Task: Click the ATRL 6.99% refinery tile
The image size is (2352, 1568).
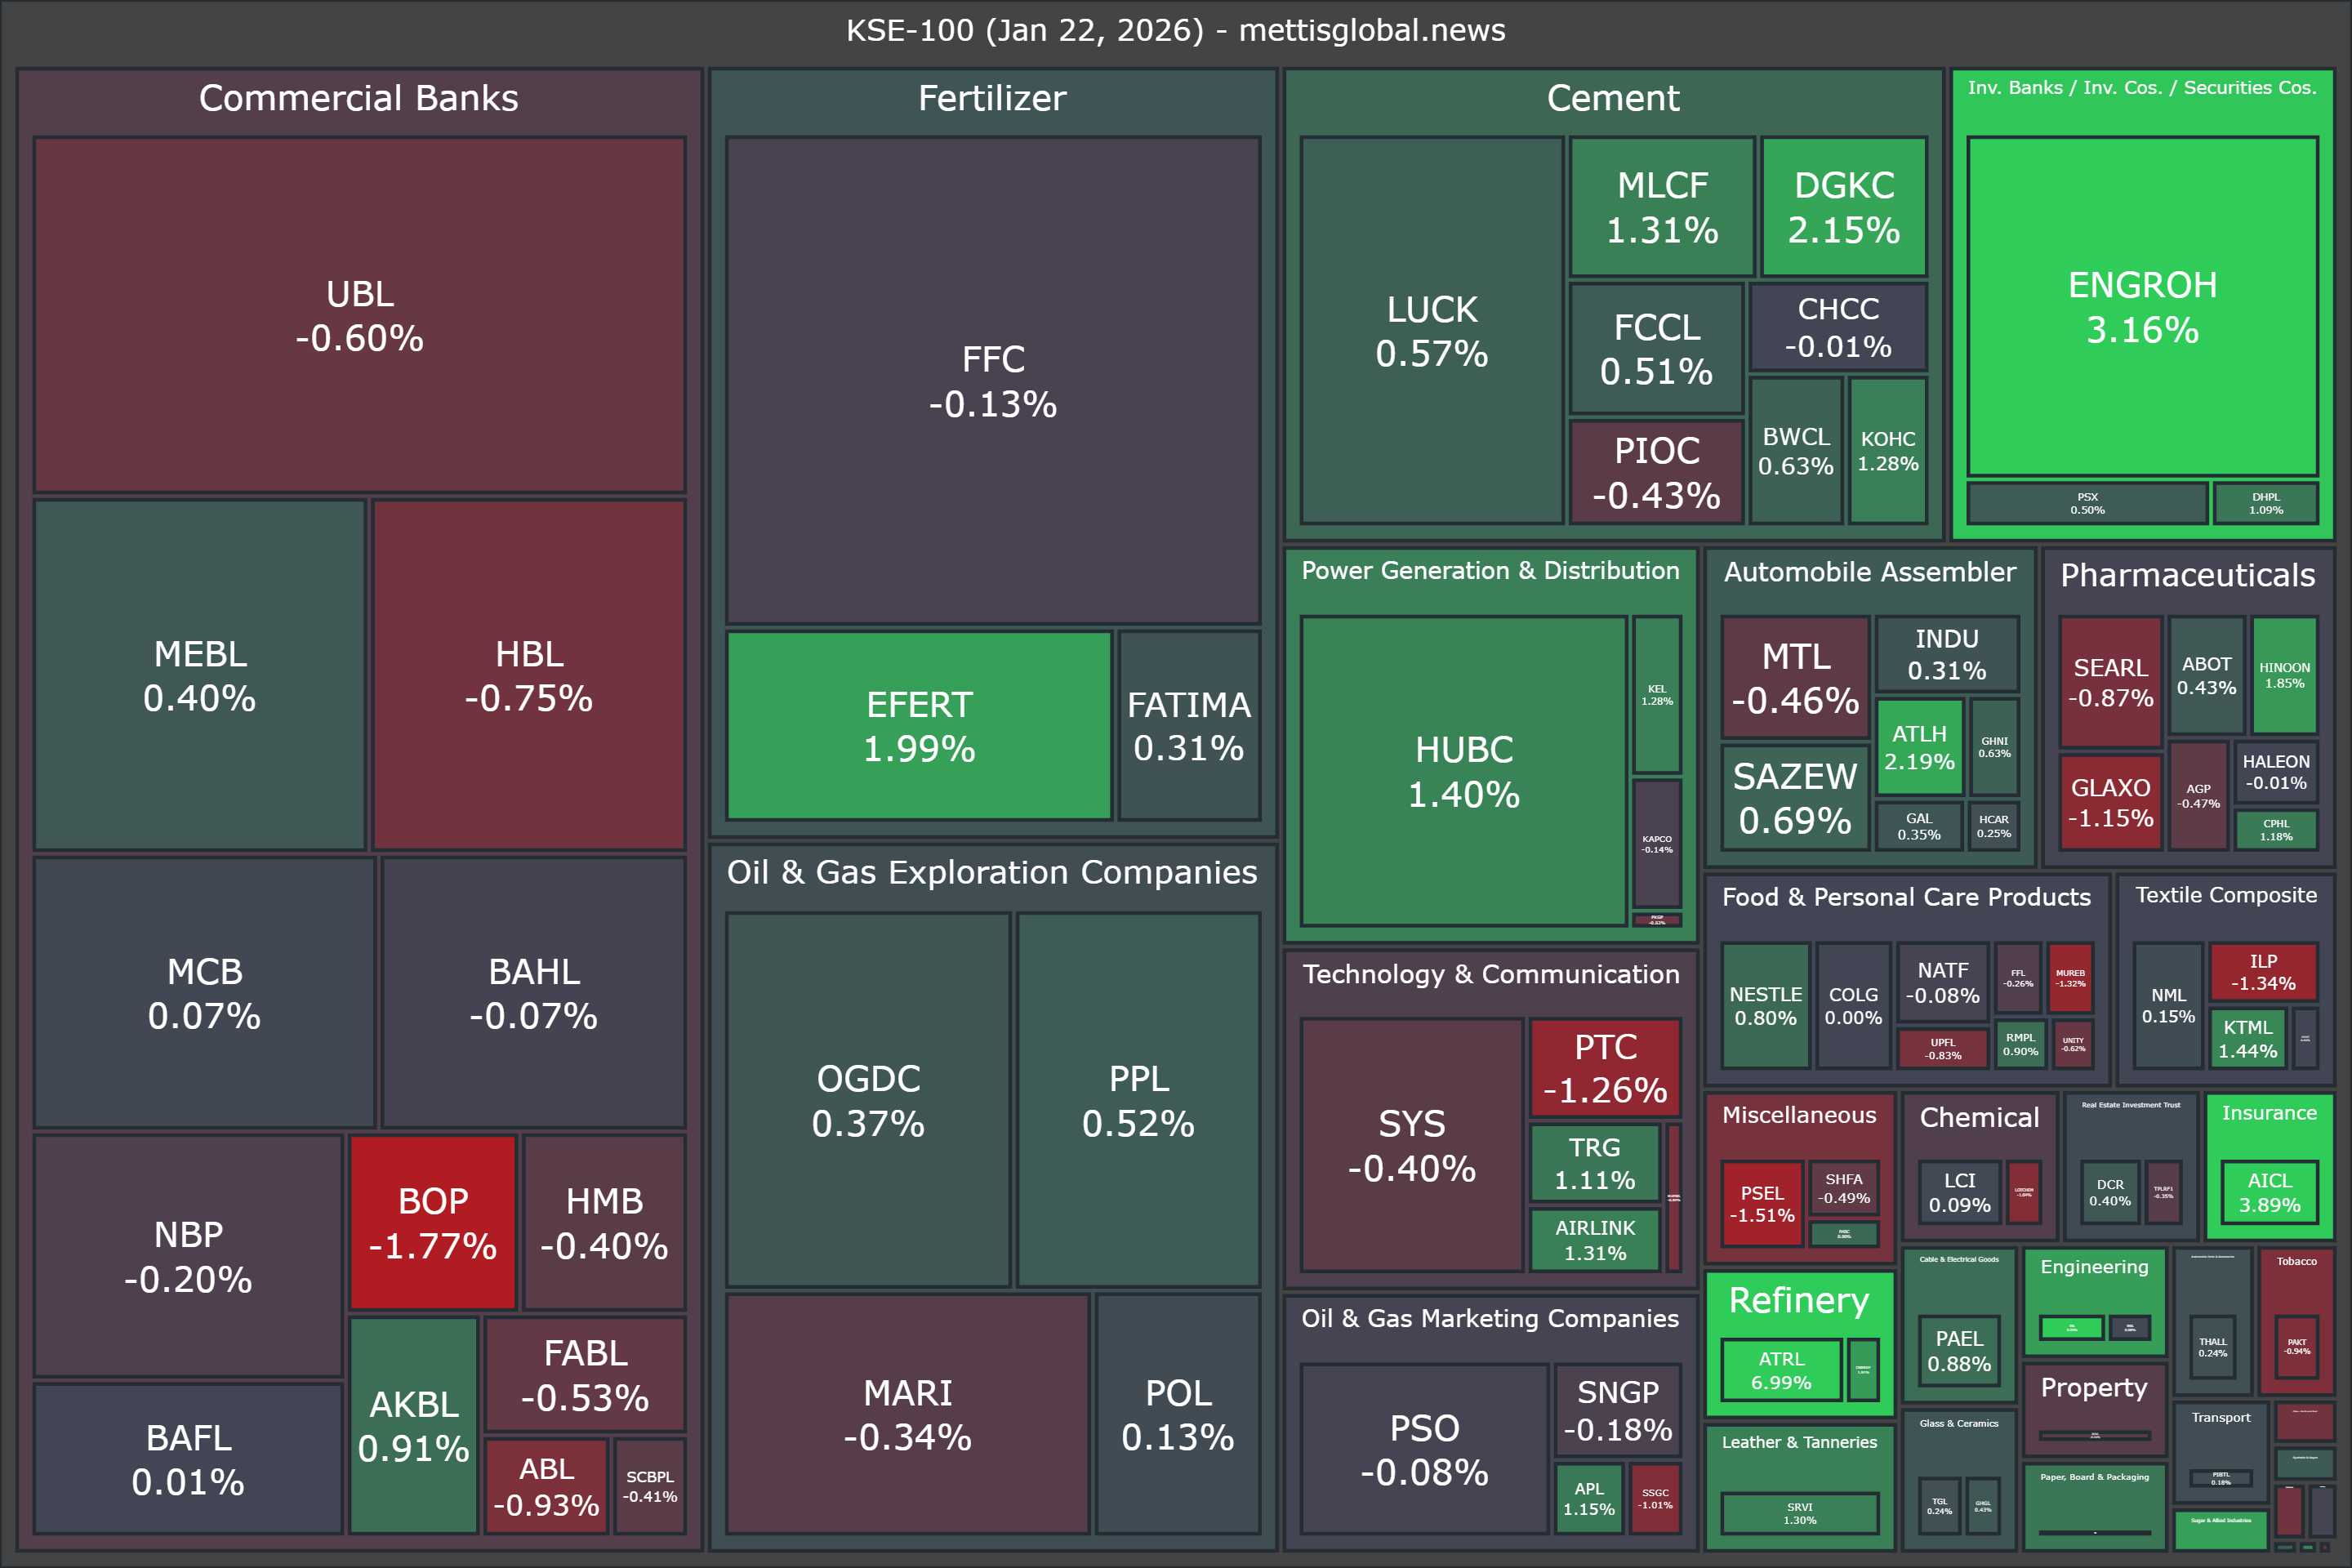Action: [x=1780, y=1370]
